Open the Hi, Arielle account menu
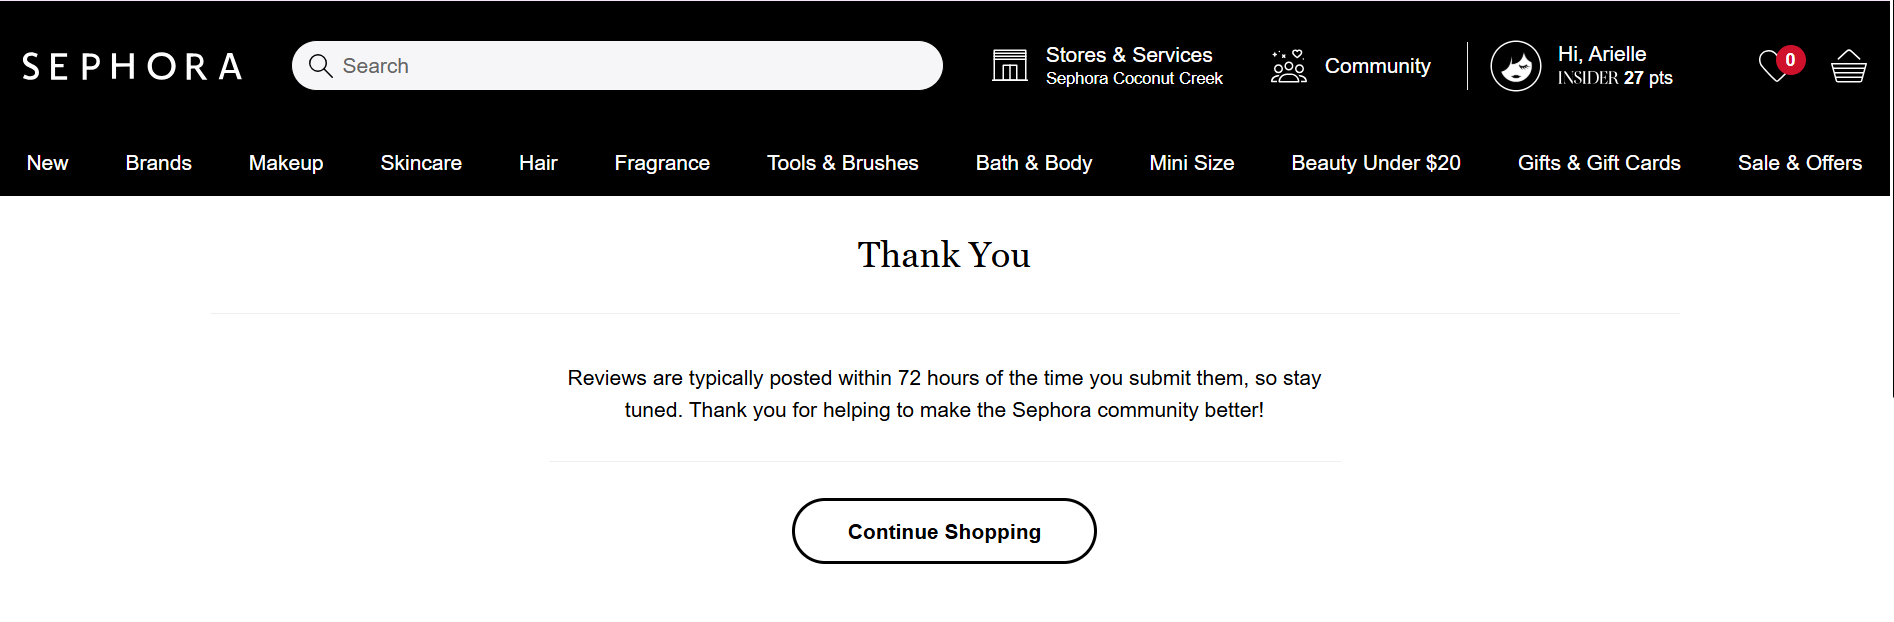 coord(1602,55)
